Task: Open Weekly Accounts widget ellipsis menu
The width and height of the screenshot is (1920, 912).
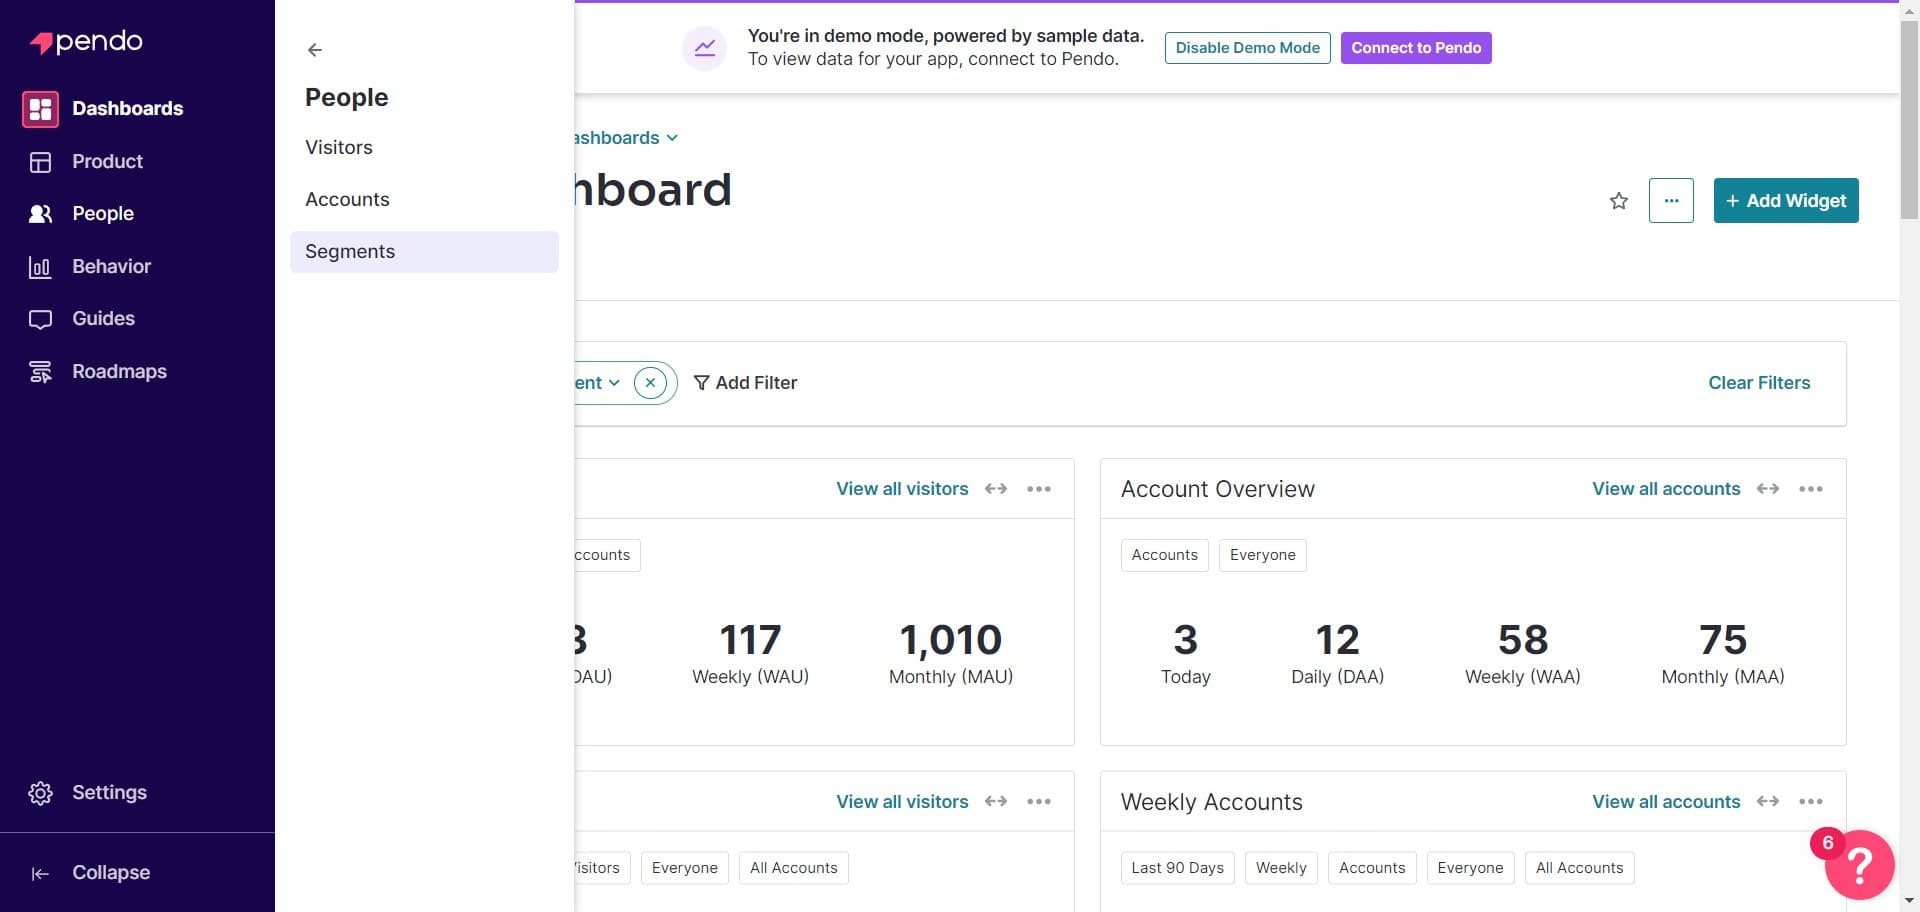Action: coord(1810,802)
